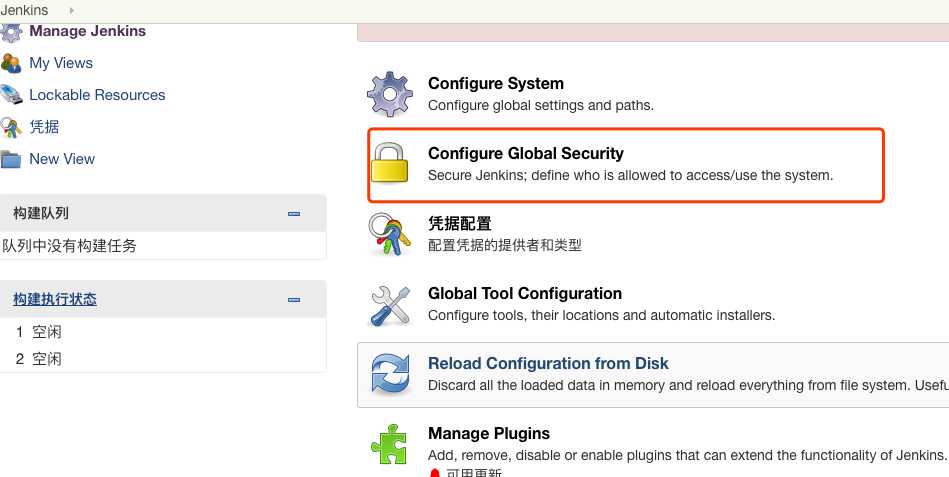Open Configure Global Security heading link
The width and height of the screenshot is (949, 477).
coord(525,154)
